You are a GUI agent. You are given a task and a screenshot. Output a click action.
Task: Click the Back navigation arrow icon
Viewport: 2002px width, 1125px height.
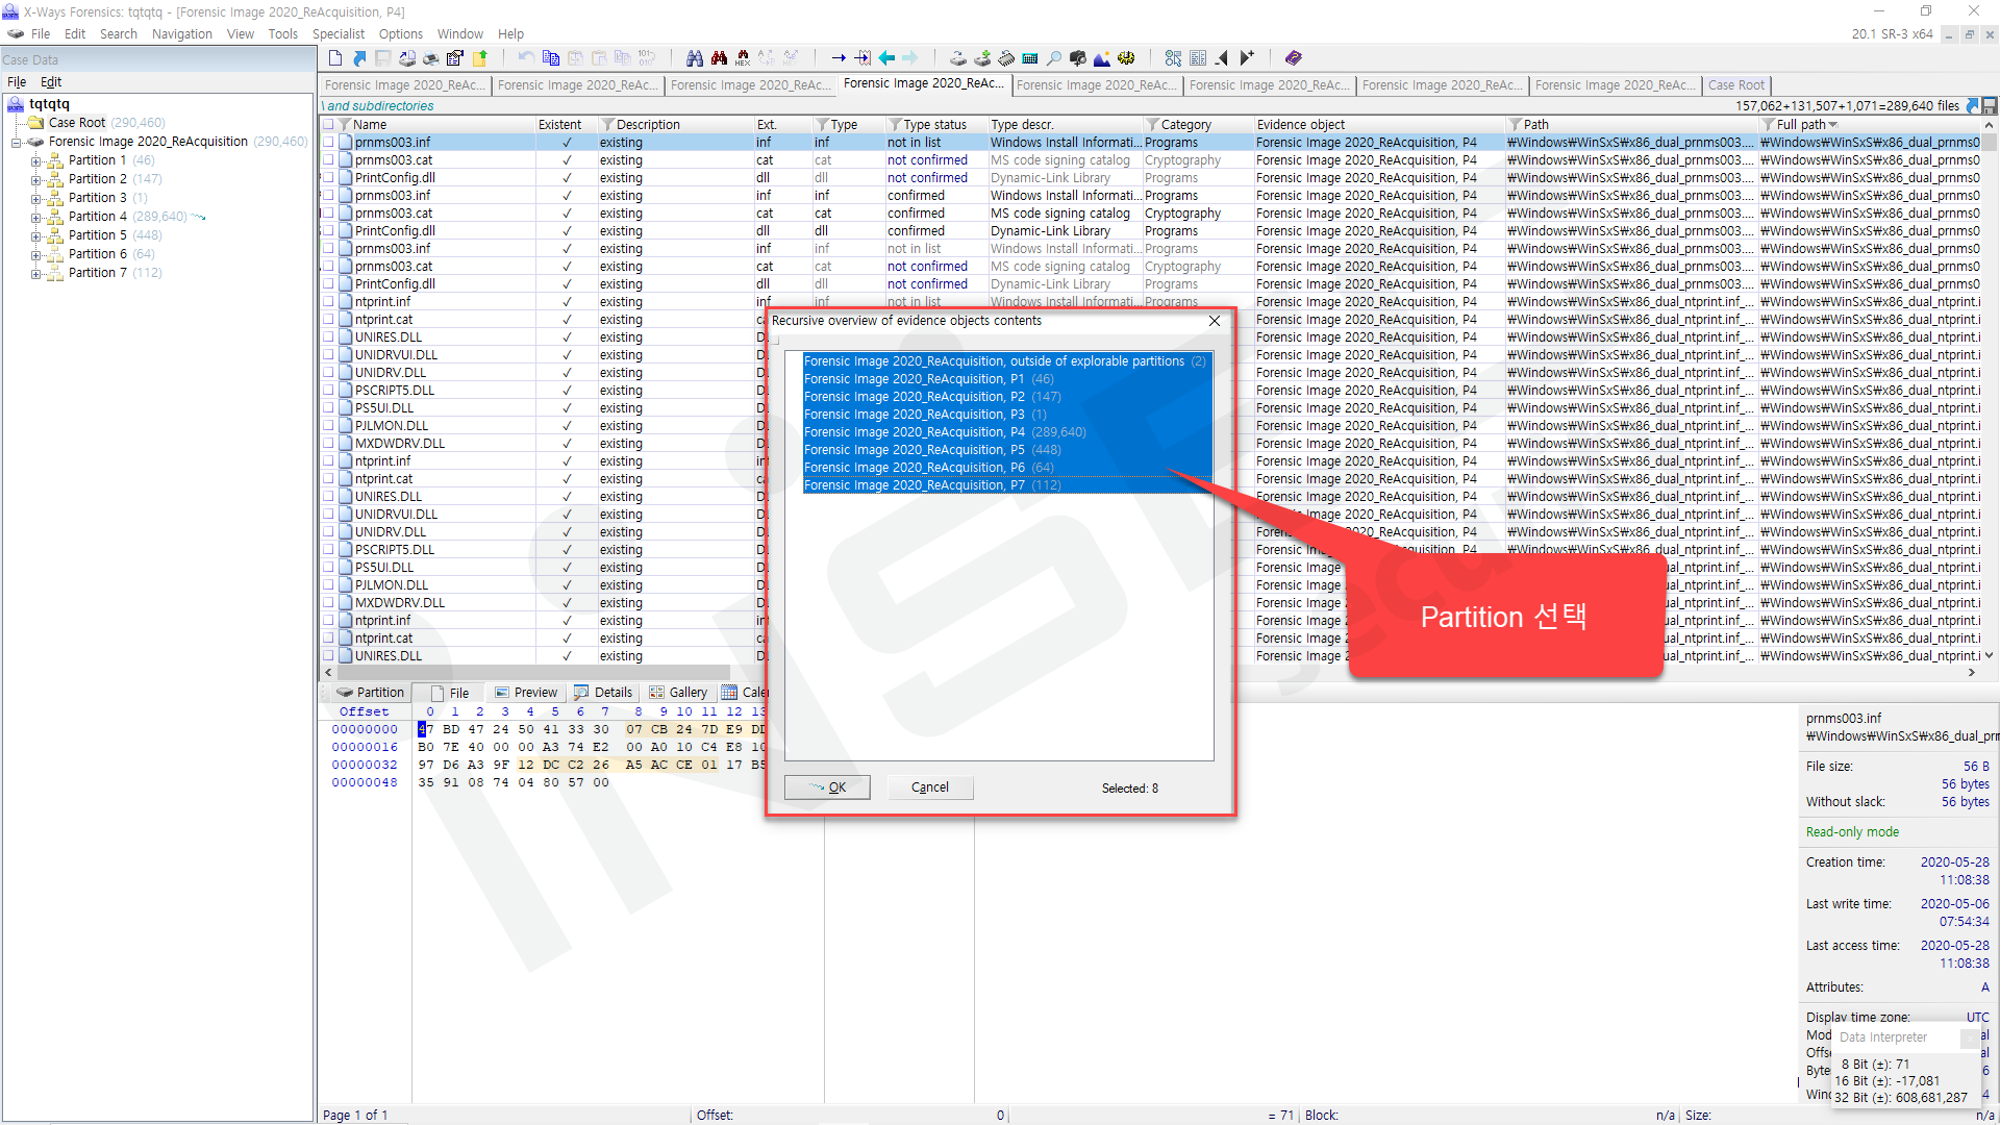coord(886,58)
